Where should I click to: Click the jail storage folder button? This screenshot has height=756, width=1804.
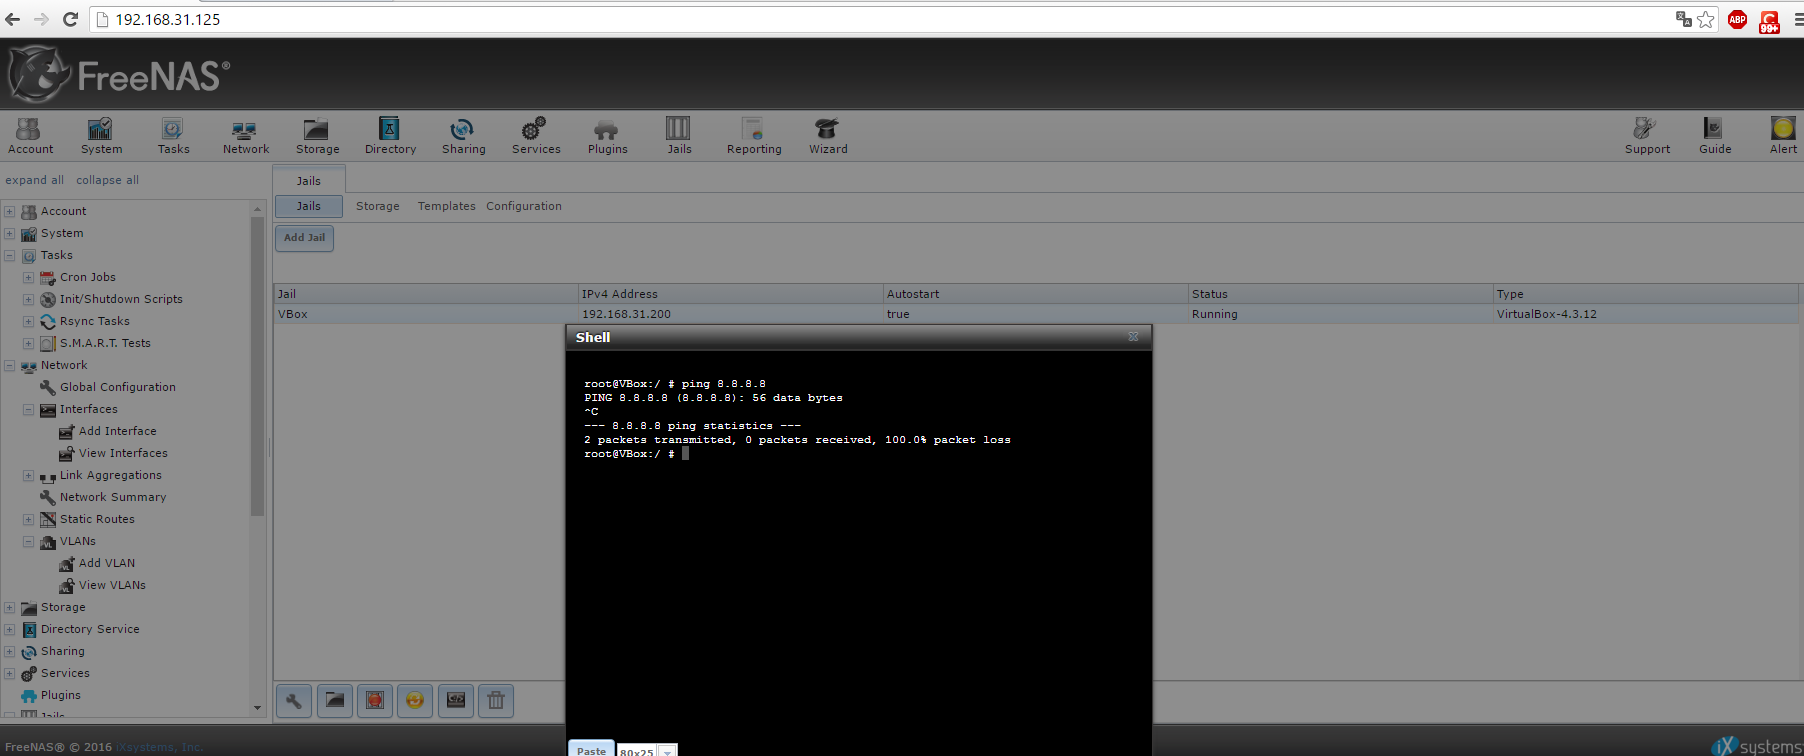point(335,701)
